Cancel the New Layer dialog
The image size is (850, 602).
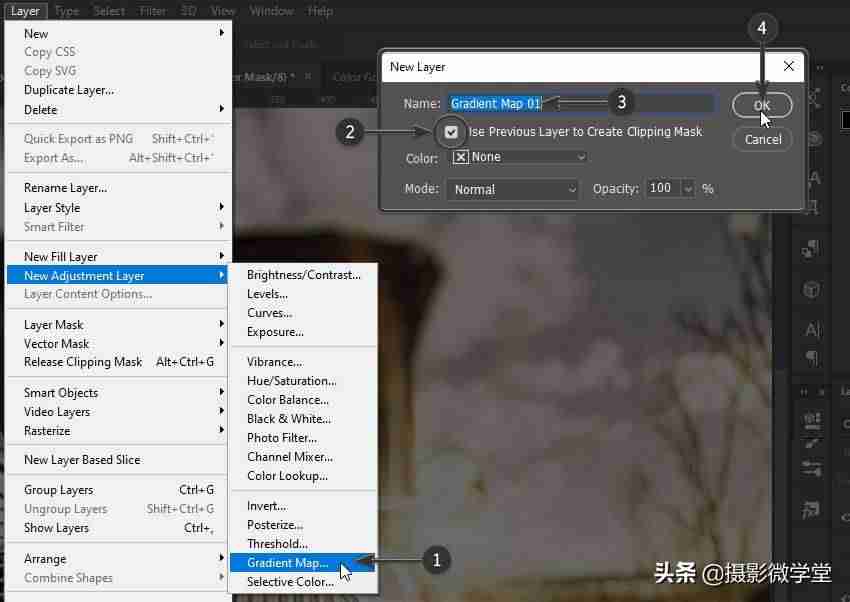(763, 140)
